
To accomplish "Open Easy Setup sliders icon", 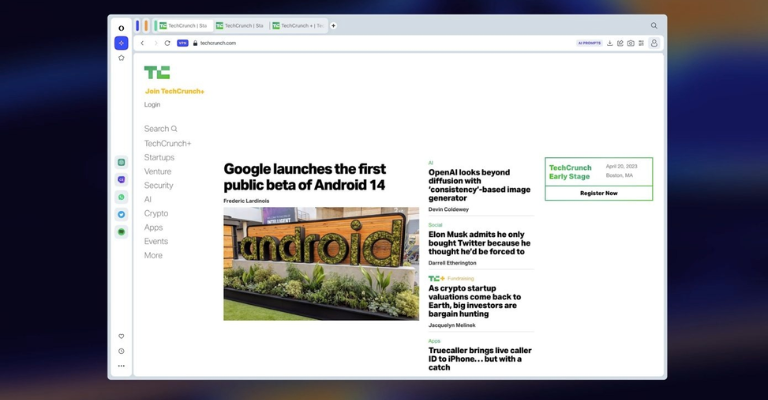I will pyautogui.click(x=641, y=43).
